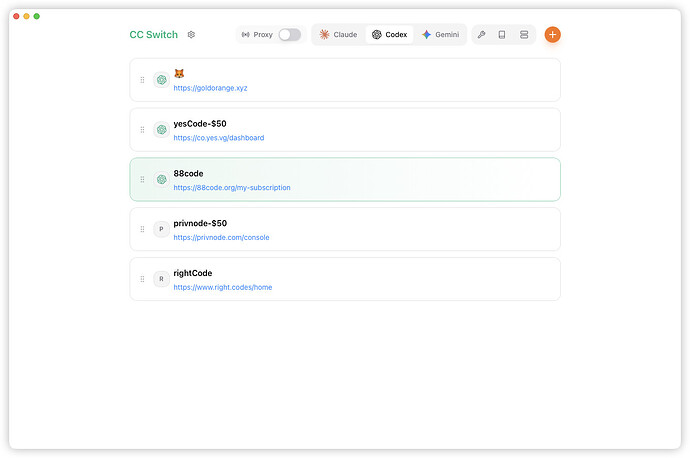The image size is (690, 458).
Task: Grab the drag handle of rightCode
Action: tap(142, 279)
